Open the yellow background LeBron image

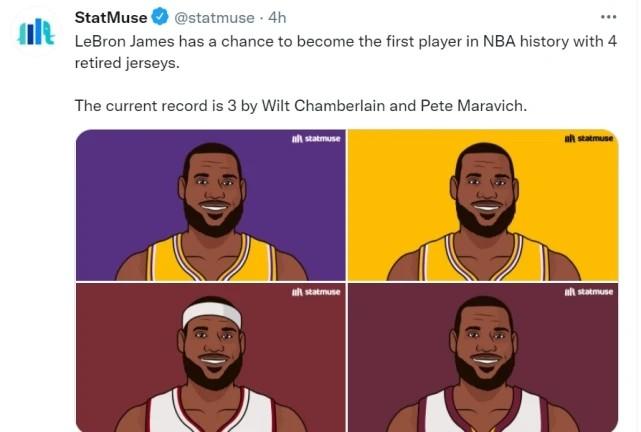click(x=483, y=205)
